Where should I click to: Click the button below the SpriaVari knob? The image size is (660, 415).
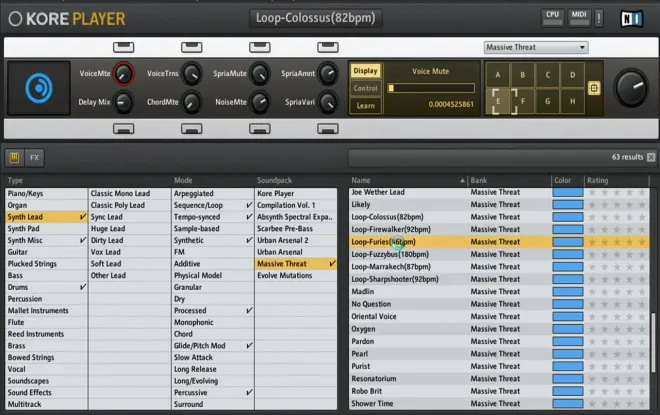328,128
